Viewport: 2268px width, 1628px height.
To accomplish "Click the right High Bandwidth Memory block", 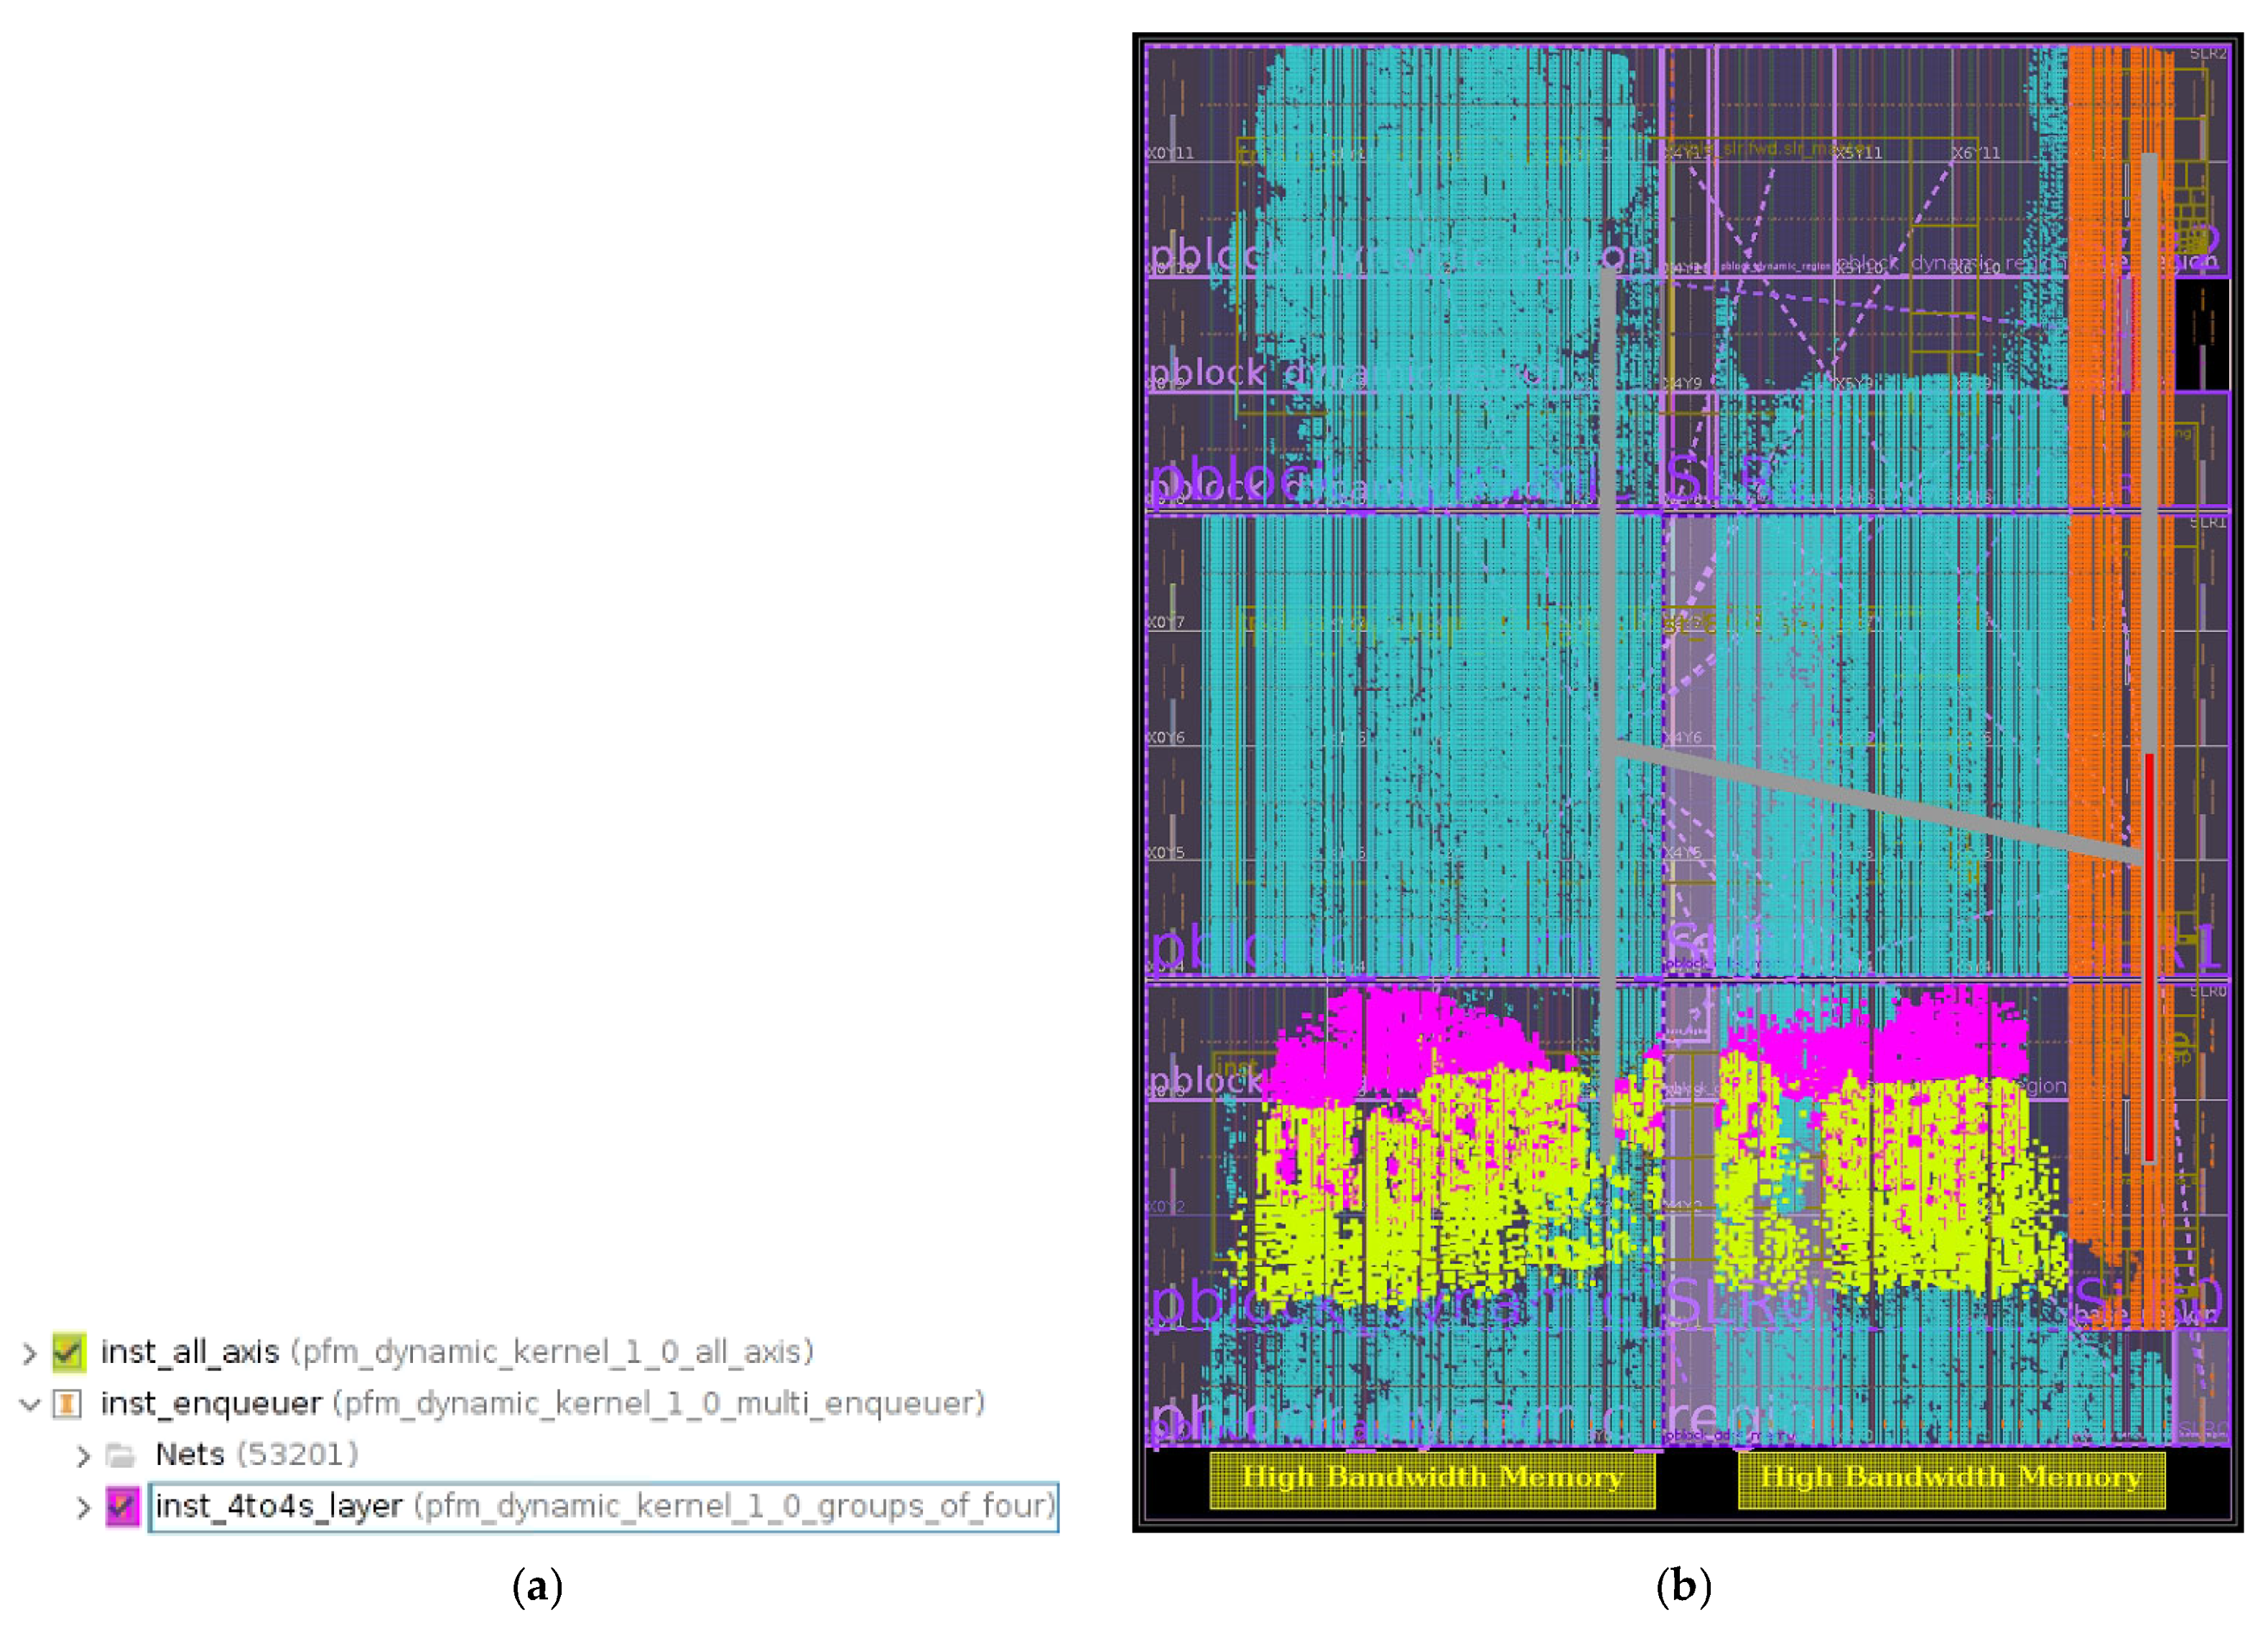I will (1951, 1479).
